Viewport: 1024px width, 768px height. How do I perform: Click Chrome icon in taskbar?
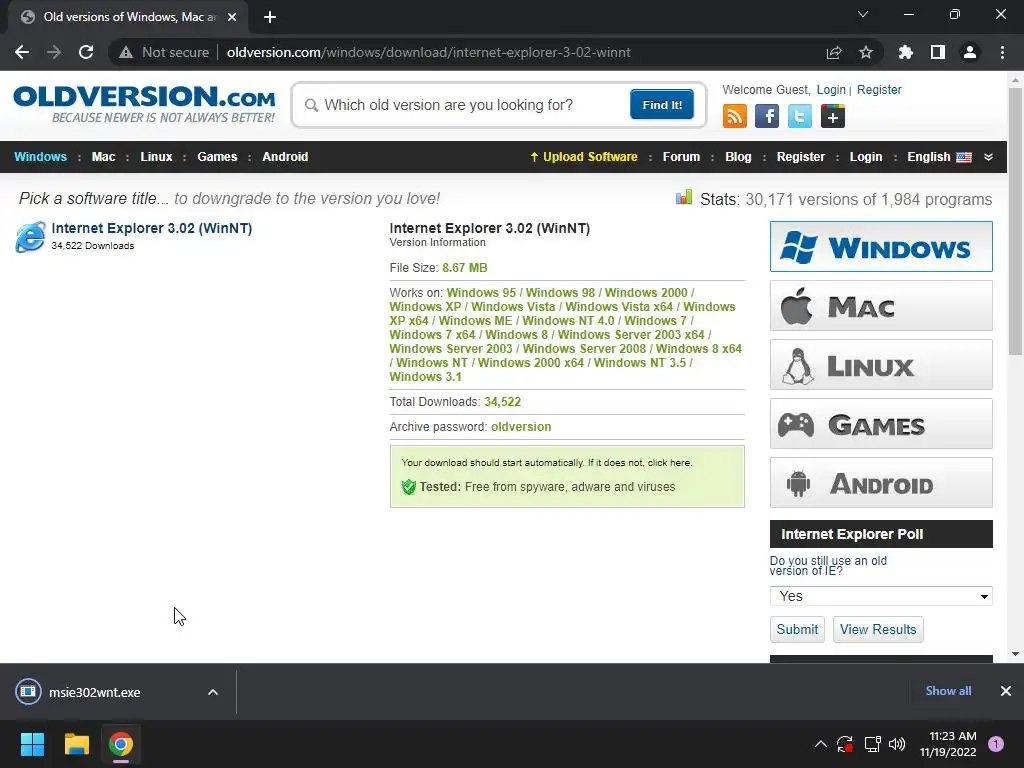pyautogui.click(x=121, y=744)
